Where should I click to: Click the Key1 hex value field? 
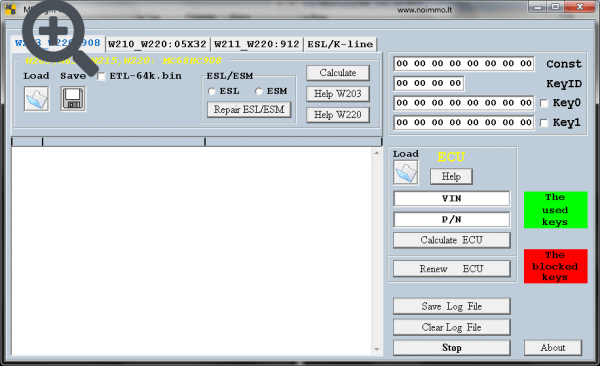[464, 123]
